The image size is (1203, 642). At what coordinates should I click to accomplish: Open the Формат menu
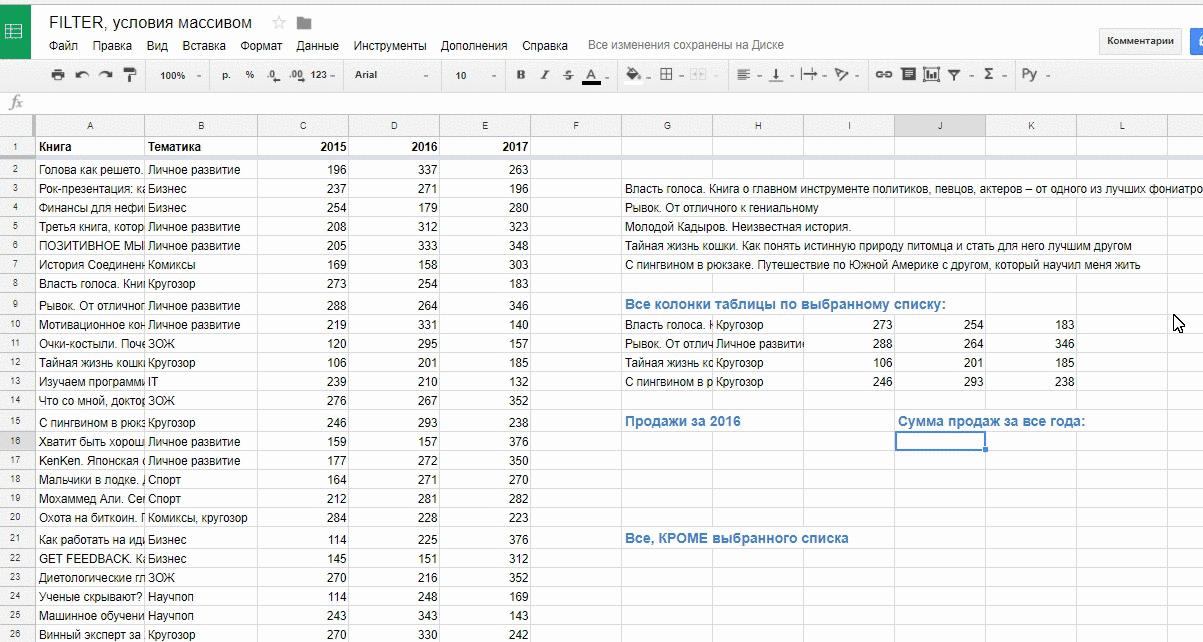tap(261, 46)
